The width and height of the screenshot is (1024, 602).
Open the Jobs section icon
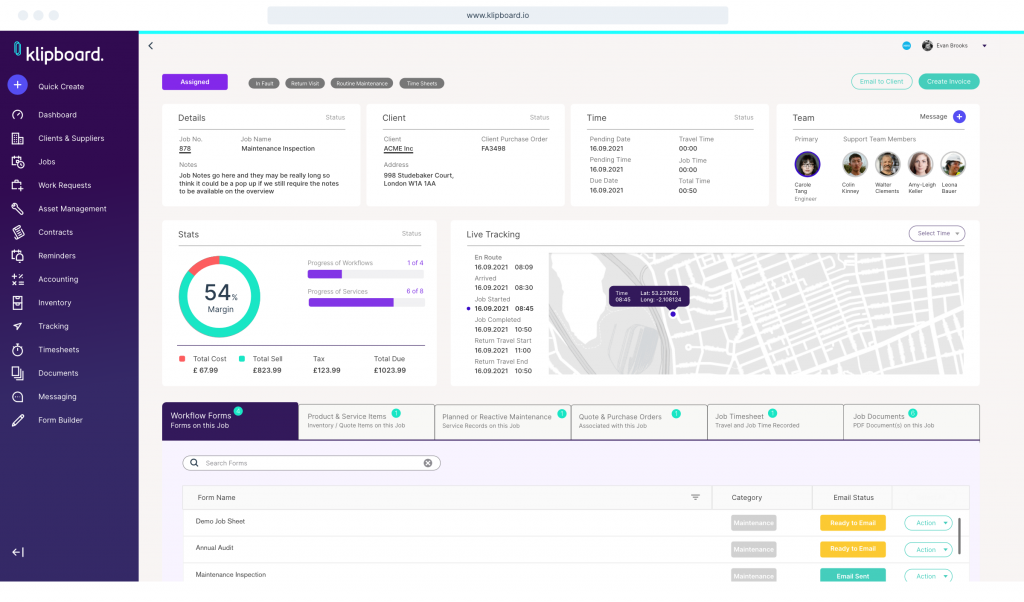coord(17,161)
